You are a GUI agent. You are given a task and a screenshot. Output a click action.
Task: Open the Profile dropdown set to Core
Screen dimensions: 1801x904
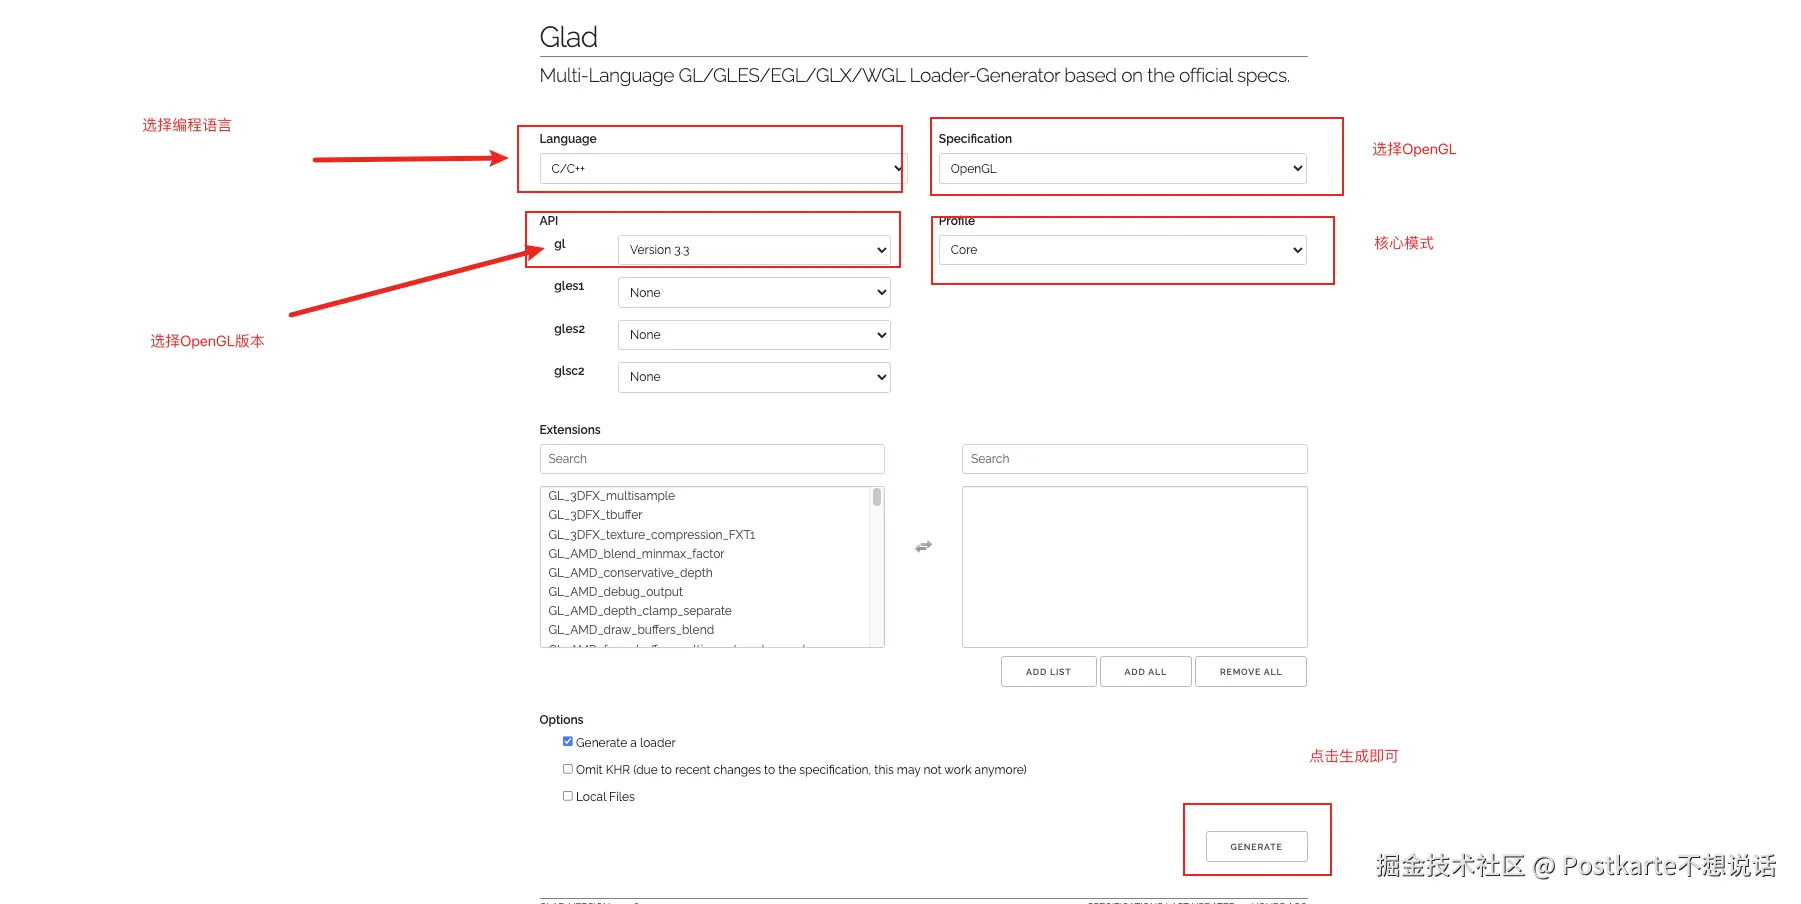click(1123, 250)
